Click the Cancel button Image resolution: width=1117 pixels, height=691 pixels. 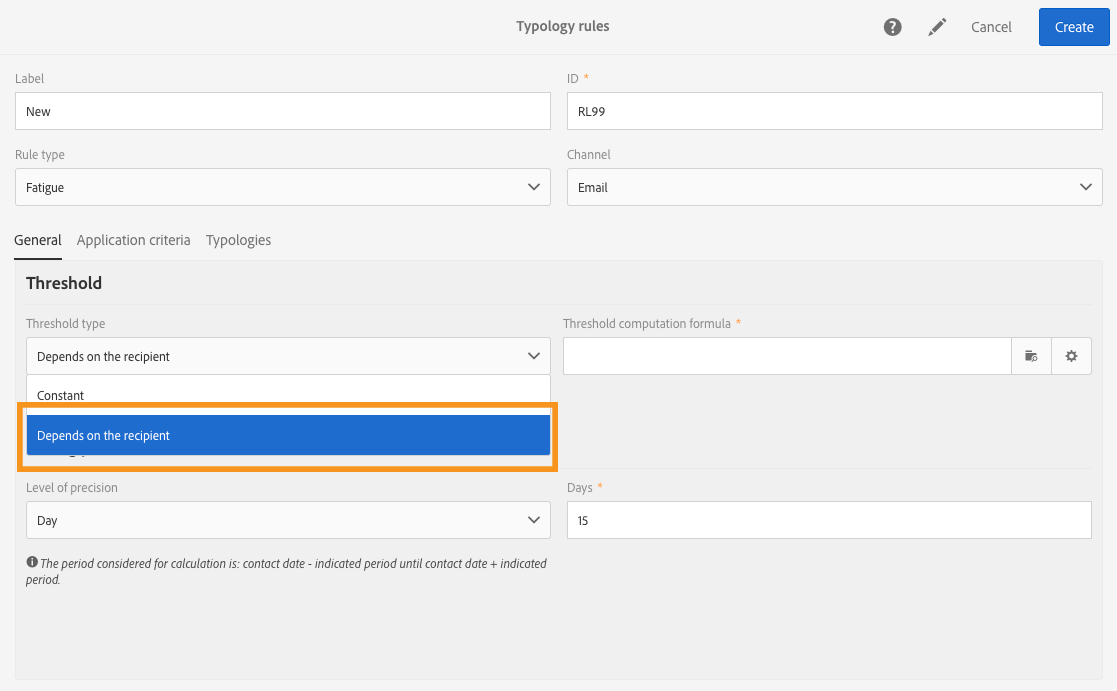(x=991, y=27)
